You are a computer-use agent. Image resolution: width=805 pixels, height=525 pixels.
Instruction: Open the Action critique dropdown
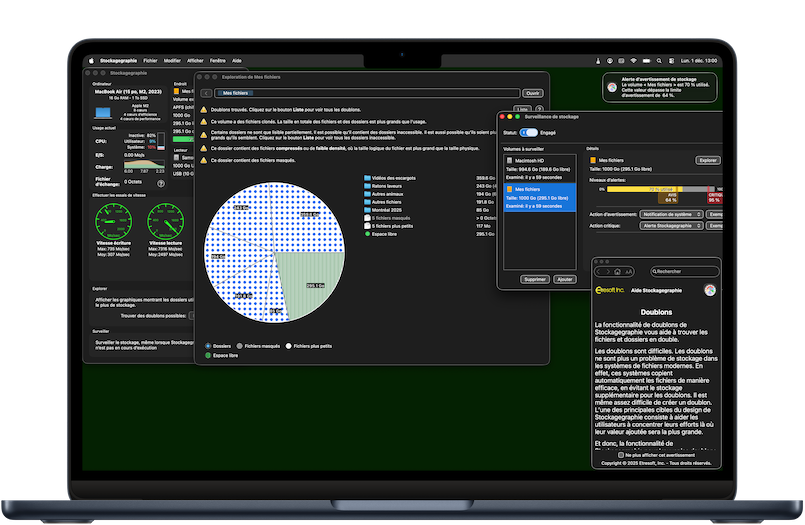coord(671,226)
